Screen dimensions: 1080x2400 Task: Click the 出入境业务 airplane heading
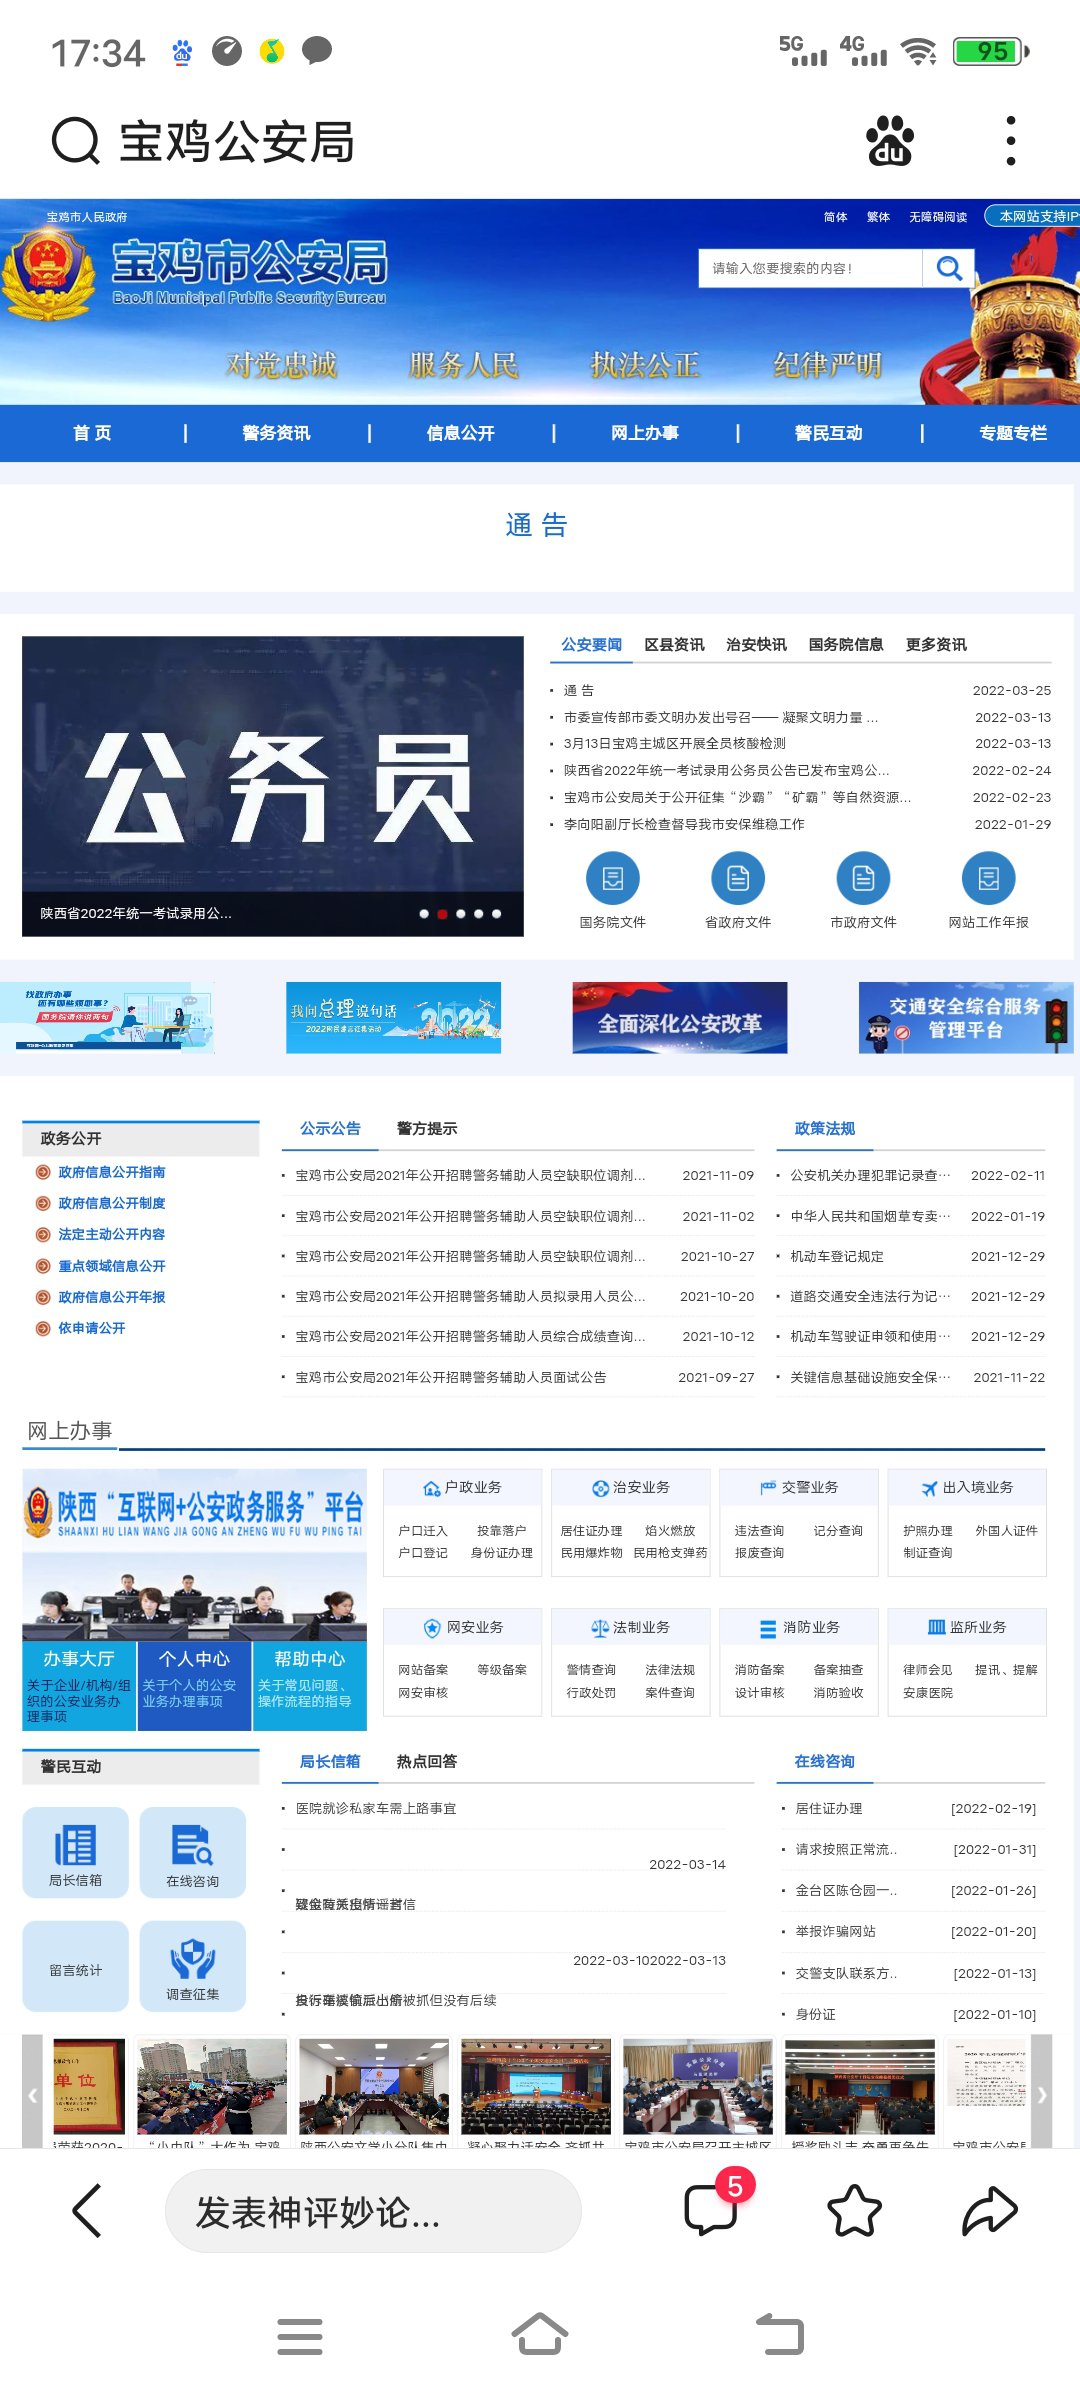coord(967,1488)
